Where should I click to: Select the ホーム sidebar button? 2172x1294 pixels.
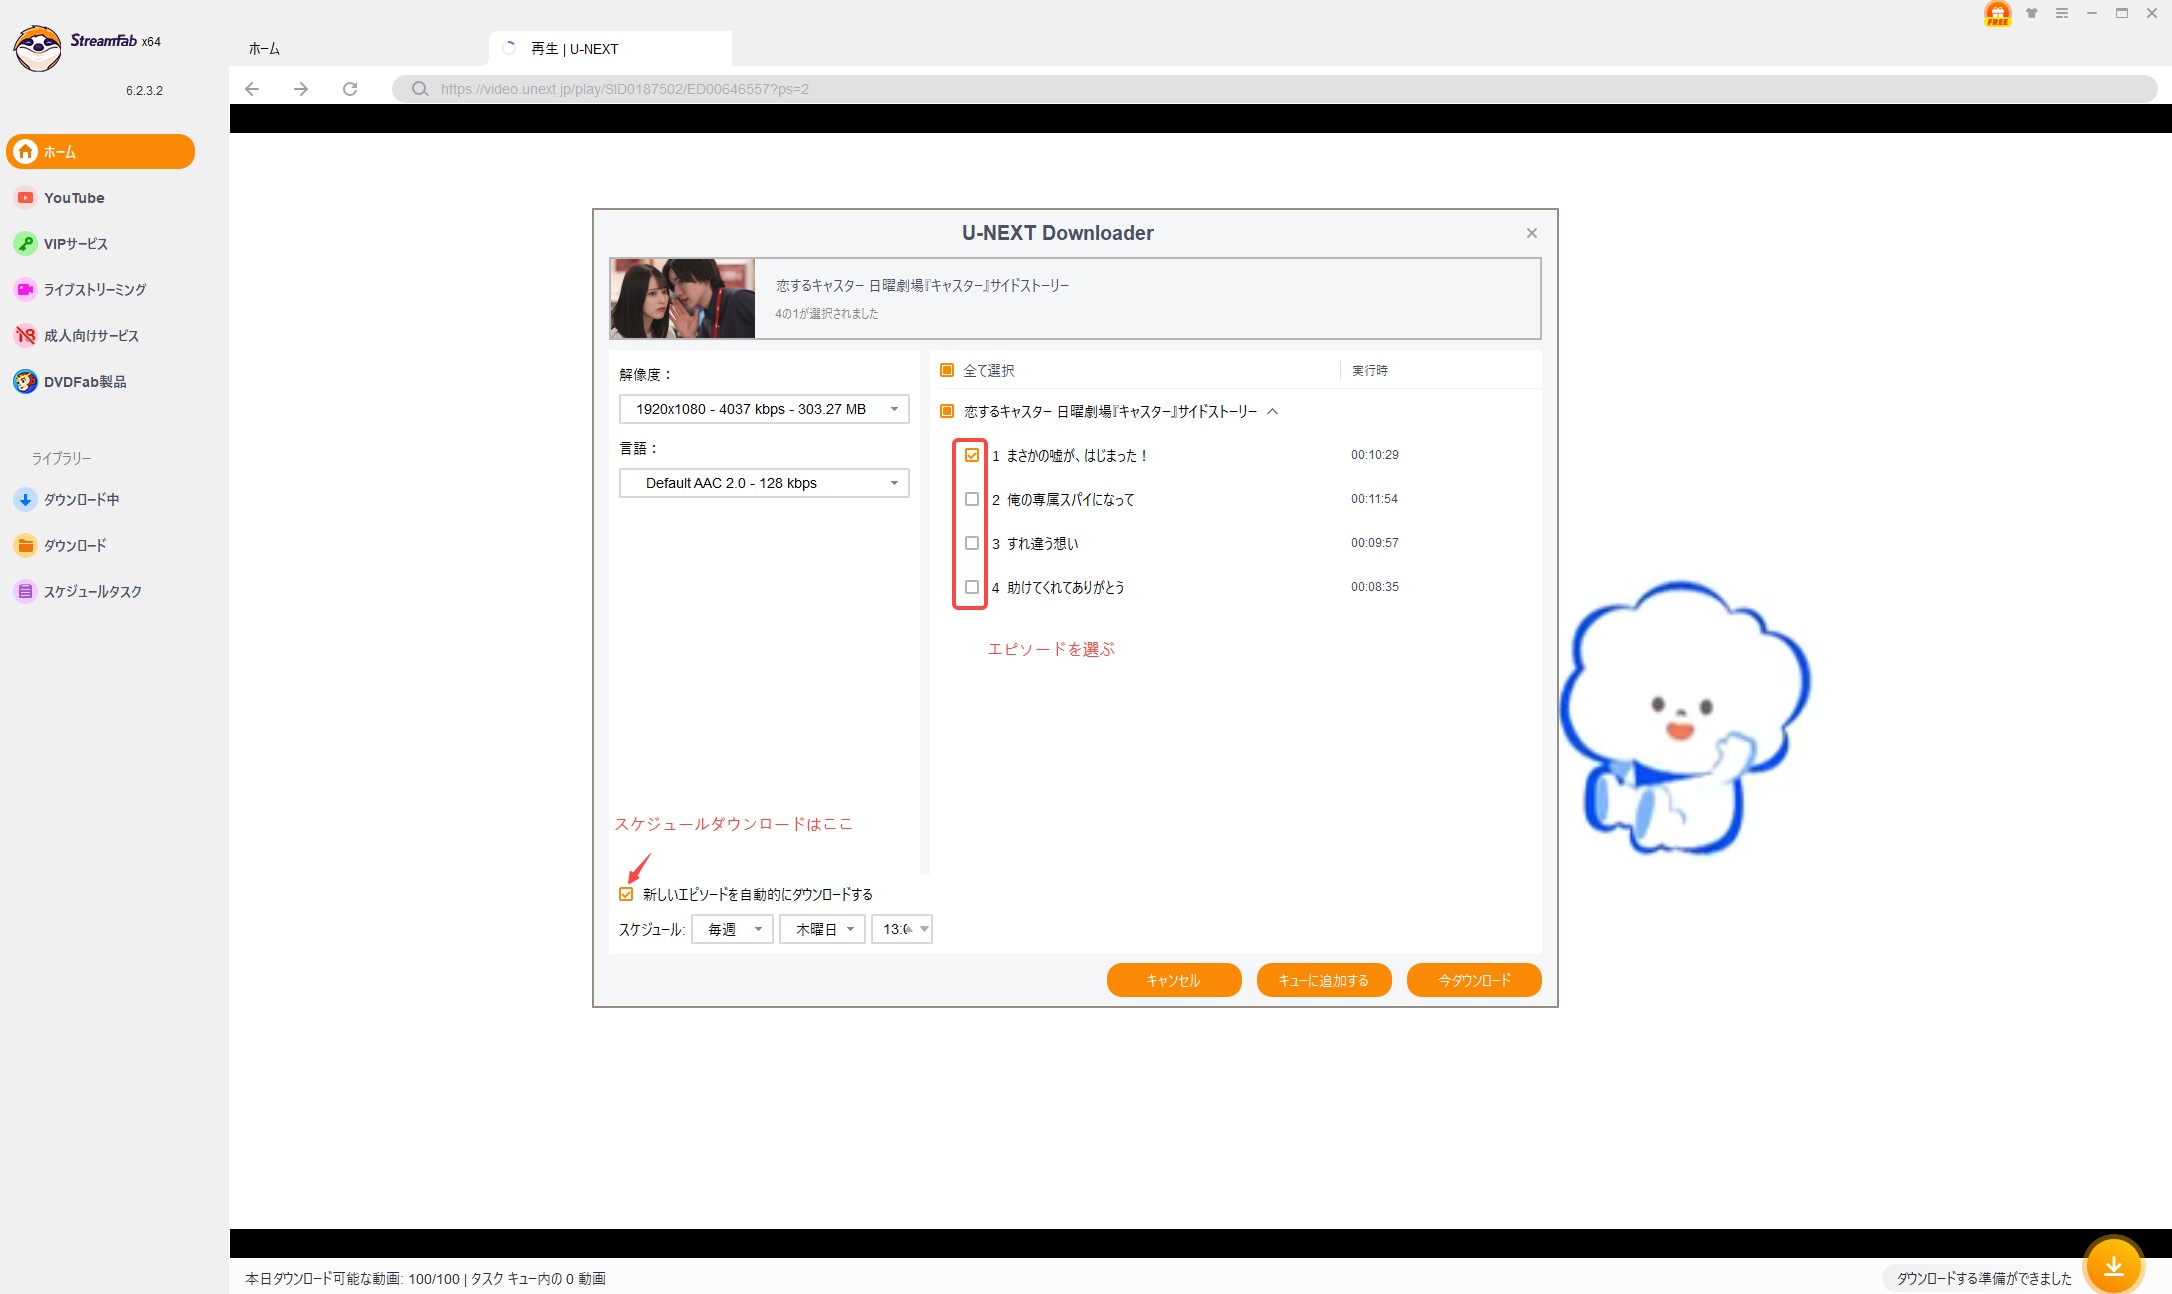coord(100,151)
